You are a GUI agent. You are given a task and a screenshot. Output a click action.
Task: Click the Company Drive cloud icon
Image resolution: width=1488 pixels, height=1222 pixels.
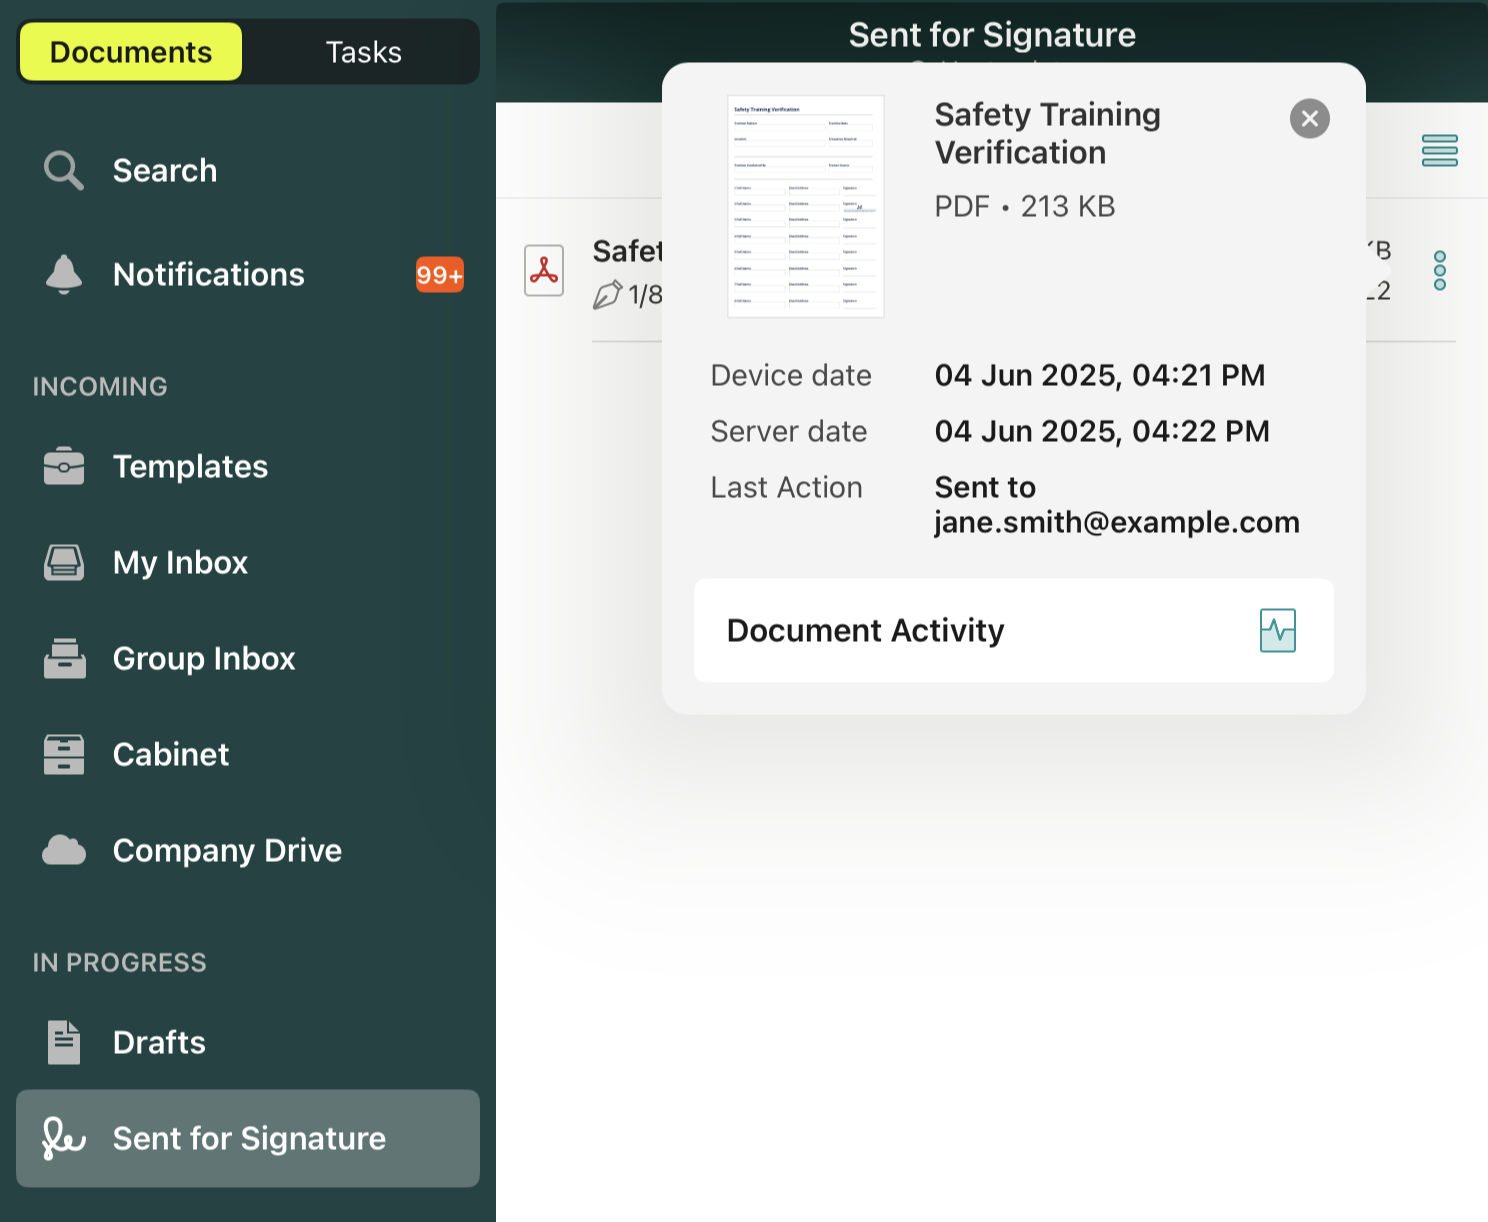[63, 851]
